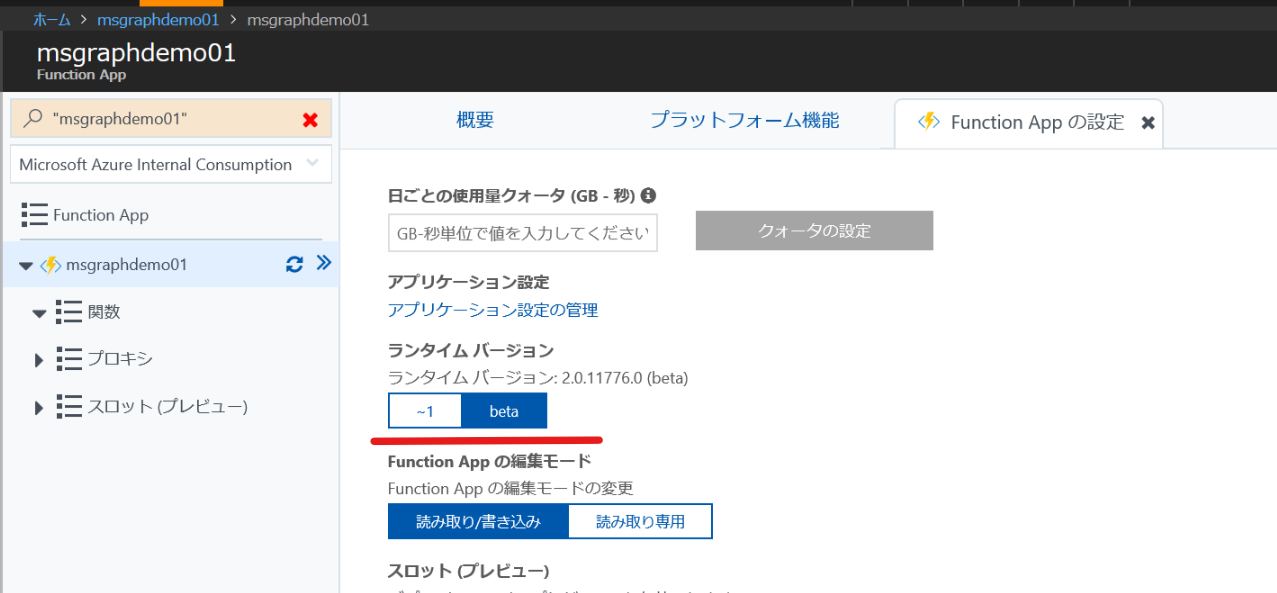The image size is (1277, 593).
Task: Collapse the 関数 tree item
Action: point(39,312)
